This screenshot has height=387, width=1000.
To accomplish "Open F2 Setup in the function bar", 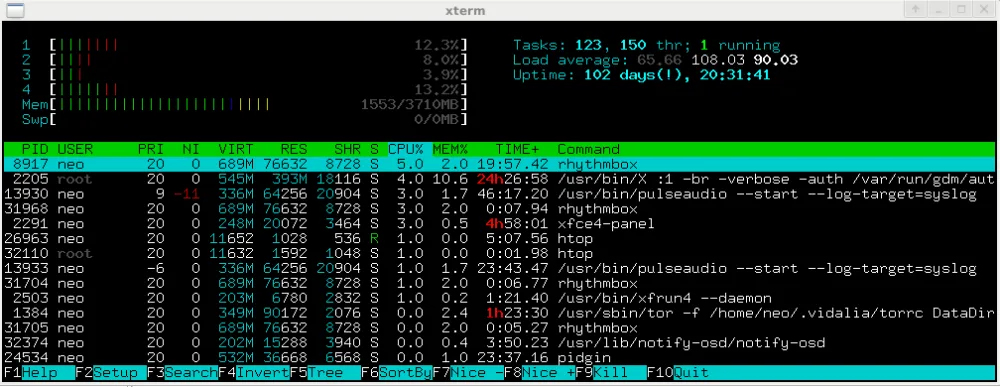I will 111,373.
